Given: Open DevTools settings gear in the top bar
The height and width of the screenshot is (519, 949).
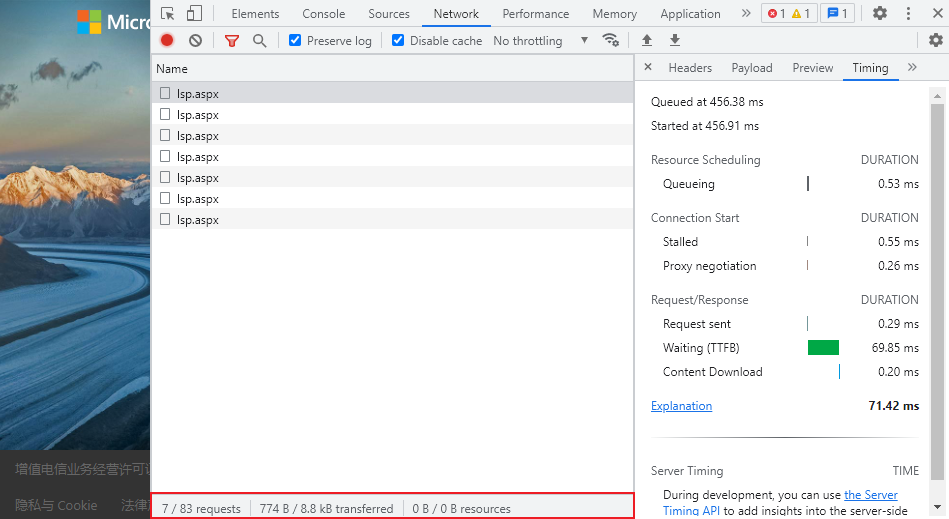Looking at the screenshot, I should click(880, 14).
